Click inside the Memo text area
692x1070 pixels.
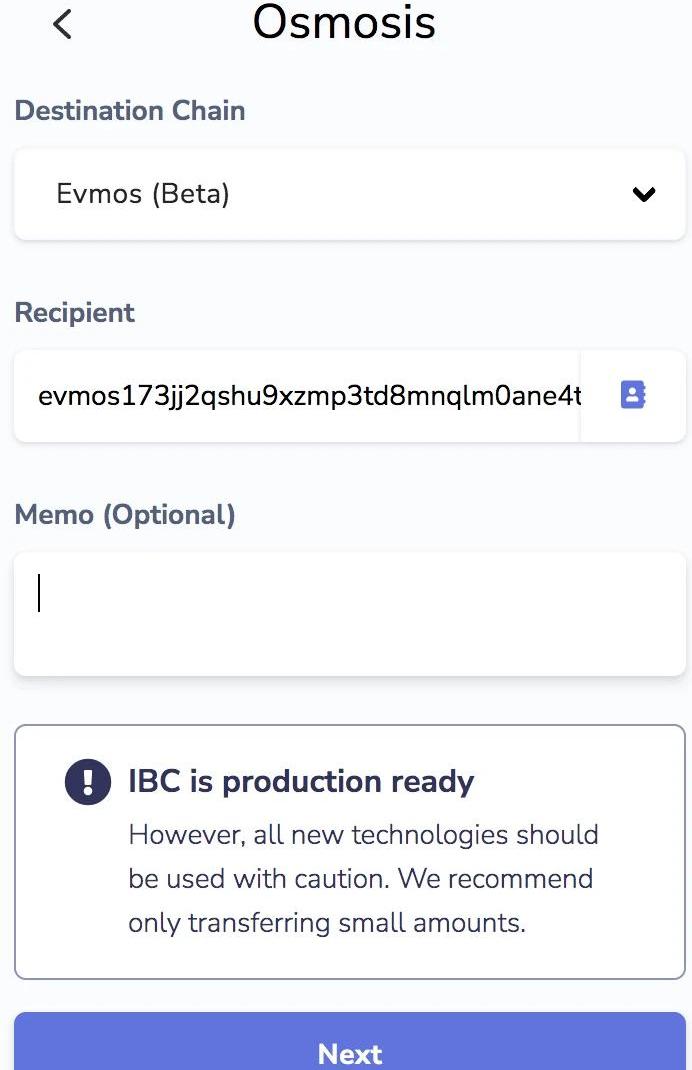(x=349, y=613)
